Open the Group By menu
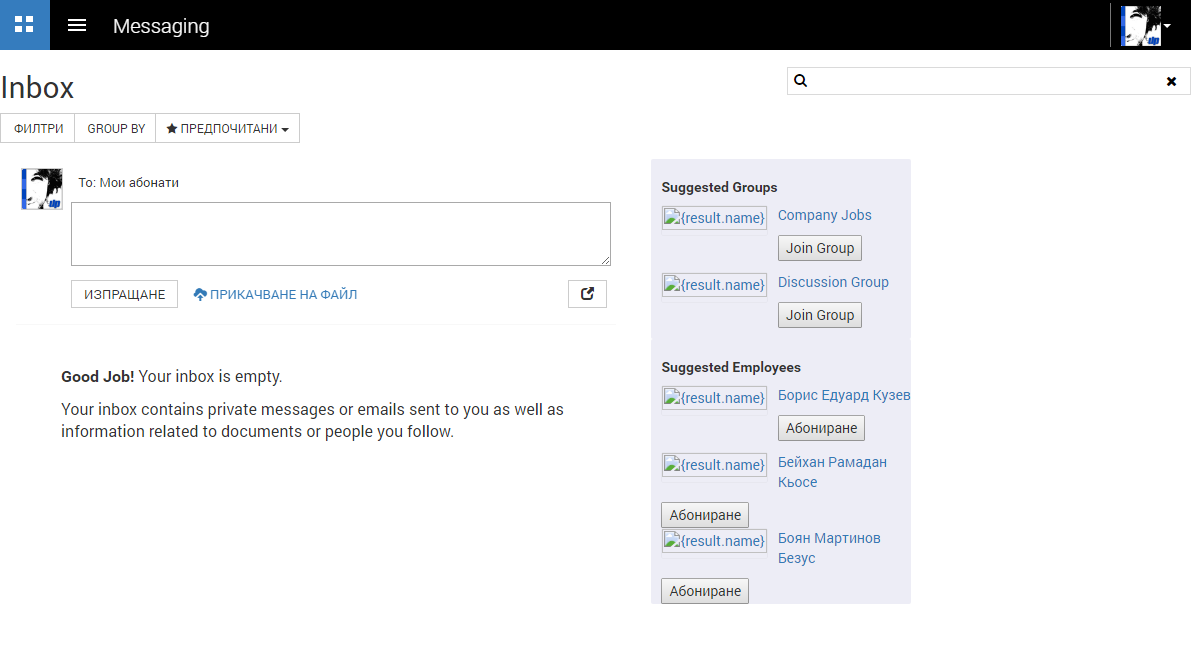Viewport: 1191px width, 648px height. (x=116, y=129)
